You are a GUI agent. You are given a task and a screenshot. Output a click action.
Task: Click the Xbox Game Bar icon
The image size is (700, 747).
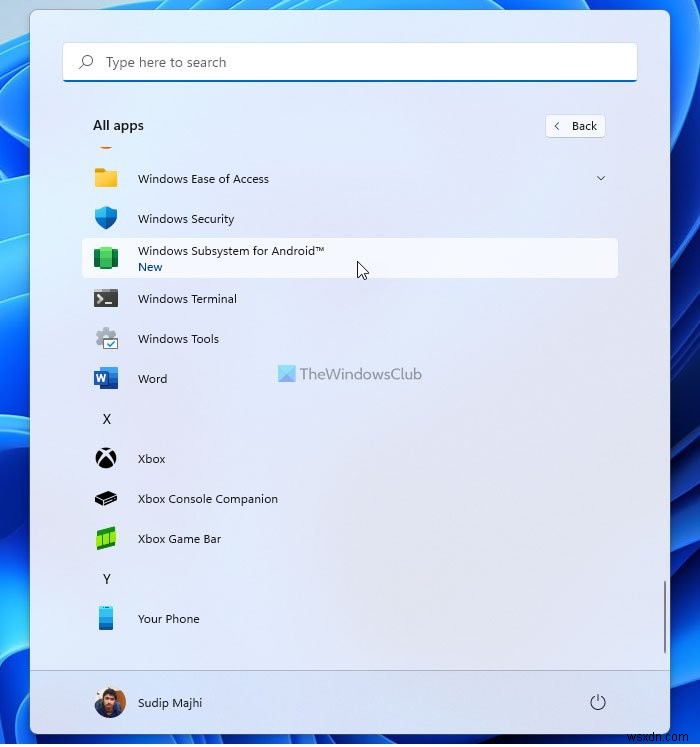click(106, 539)
